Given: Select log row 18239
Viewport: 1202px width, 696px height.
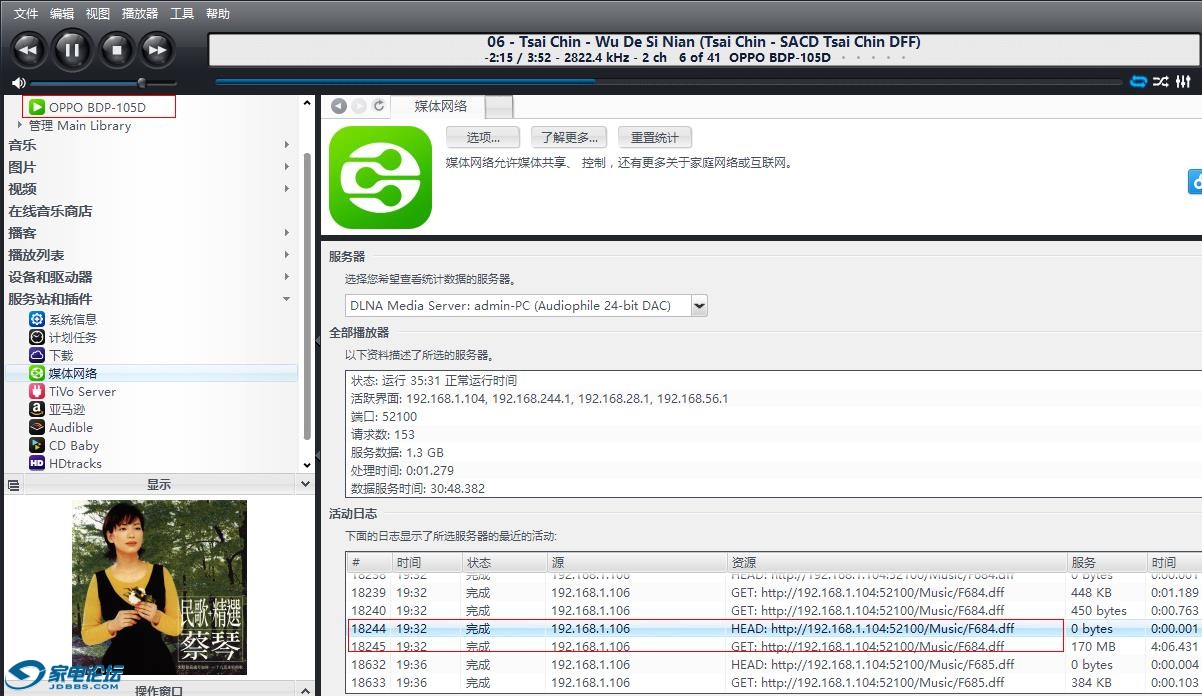Looking at the screenshot, I should (x=775, y=592).
